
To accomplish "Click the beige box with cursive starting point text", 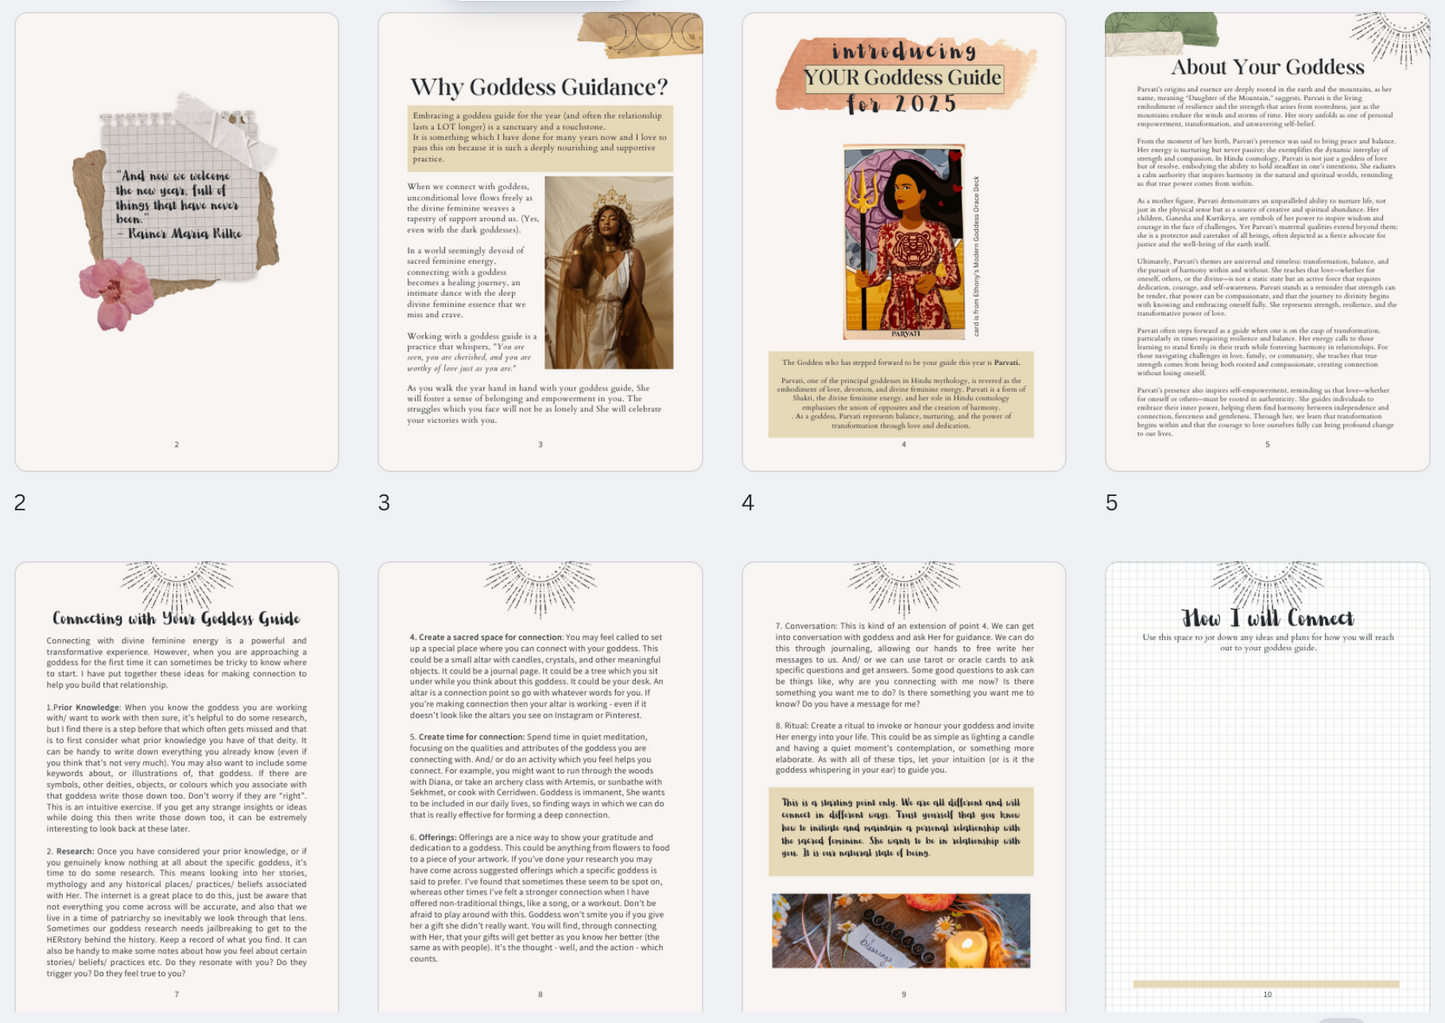I will [x=901, y=831].
